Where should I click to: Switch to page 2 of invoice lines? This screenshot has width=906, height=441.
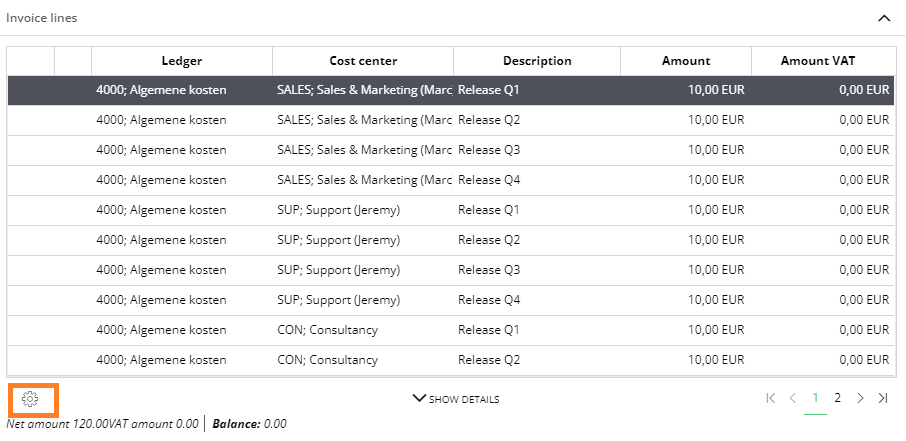tap(838, 398)
